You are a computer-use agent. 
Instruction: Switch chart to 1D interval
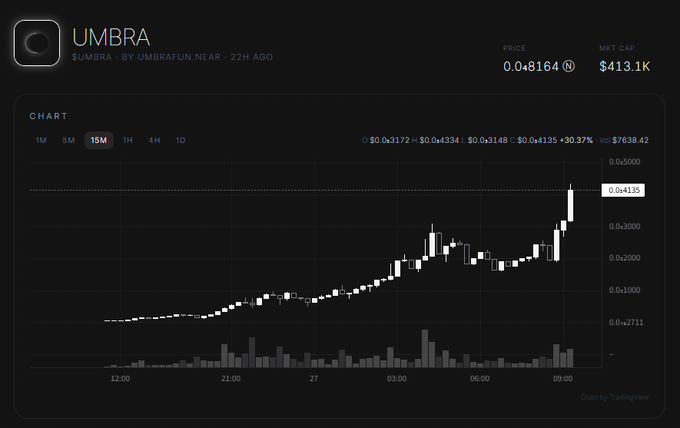click(180, 140)
